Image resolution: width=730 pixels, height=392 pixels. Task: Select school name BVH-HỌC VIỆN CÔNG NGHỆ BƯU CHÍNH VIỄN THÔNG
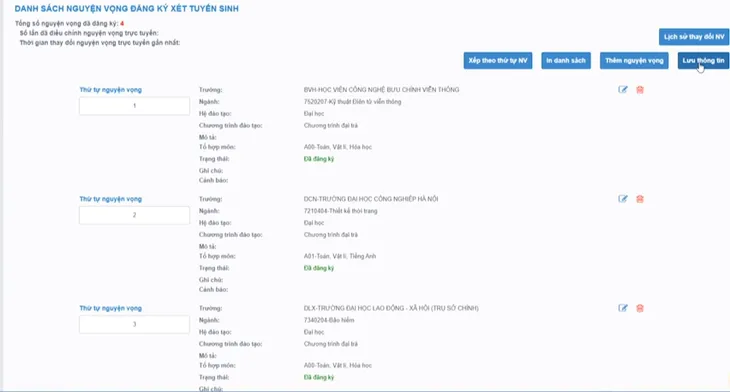(381, 89)
